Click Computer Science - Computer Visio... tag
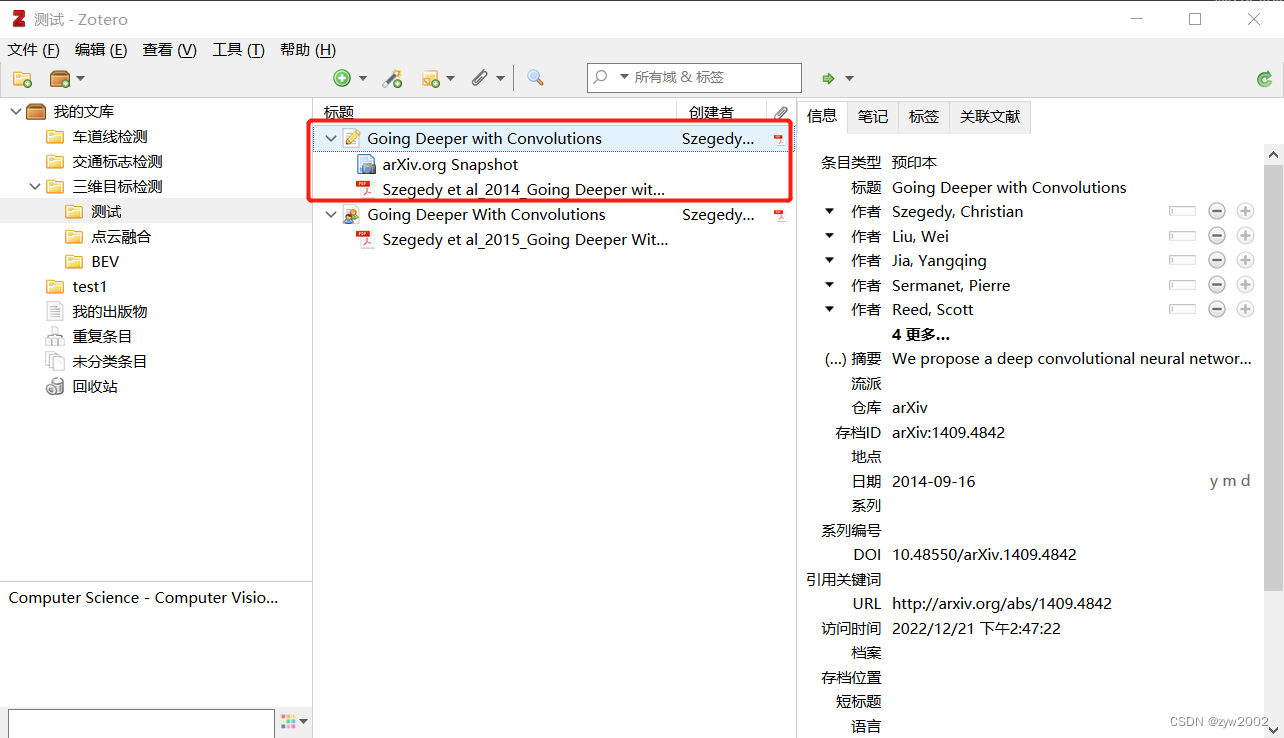The width and height of the screenshot is (1284, 738). click(143, 597)
